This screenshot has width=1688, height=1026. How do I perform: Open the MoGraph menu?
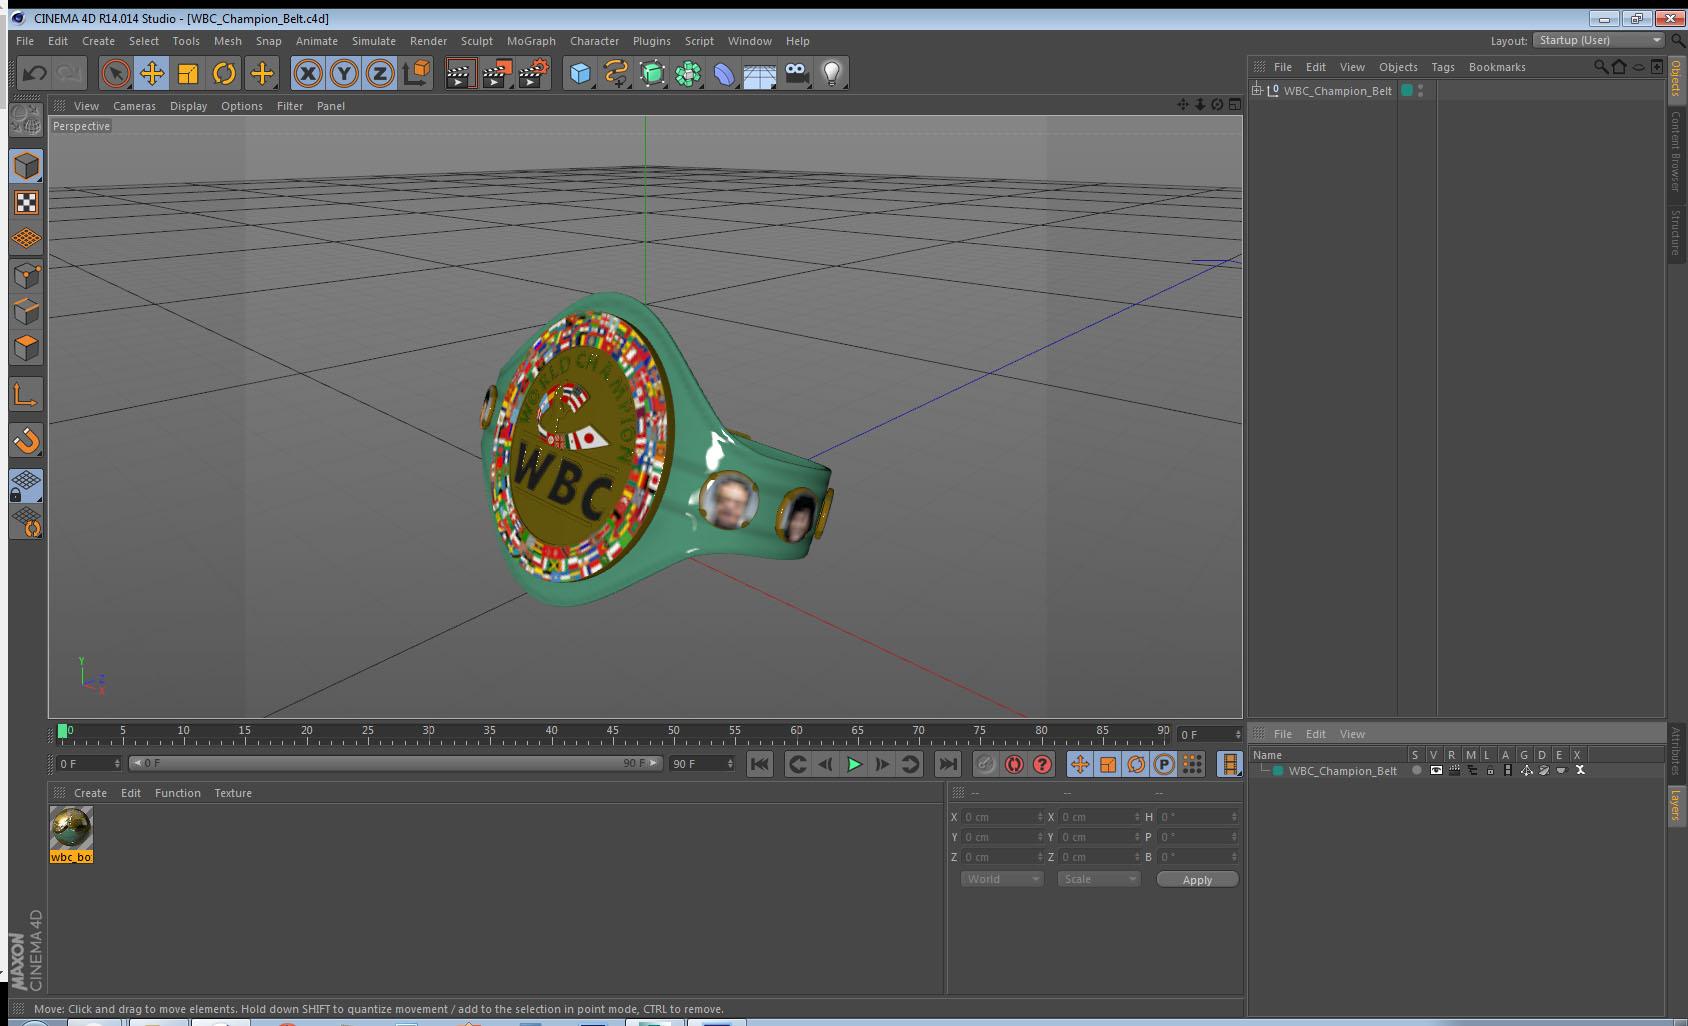531,41
